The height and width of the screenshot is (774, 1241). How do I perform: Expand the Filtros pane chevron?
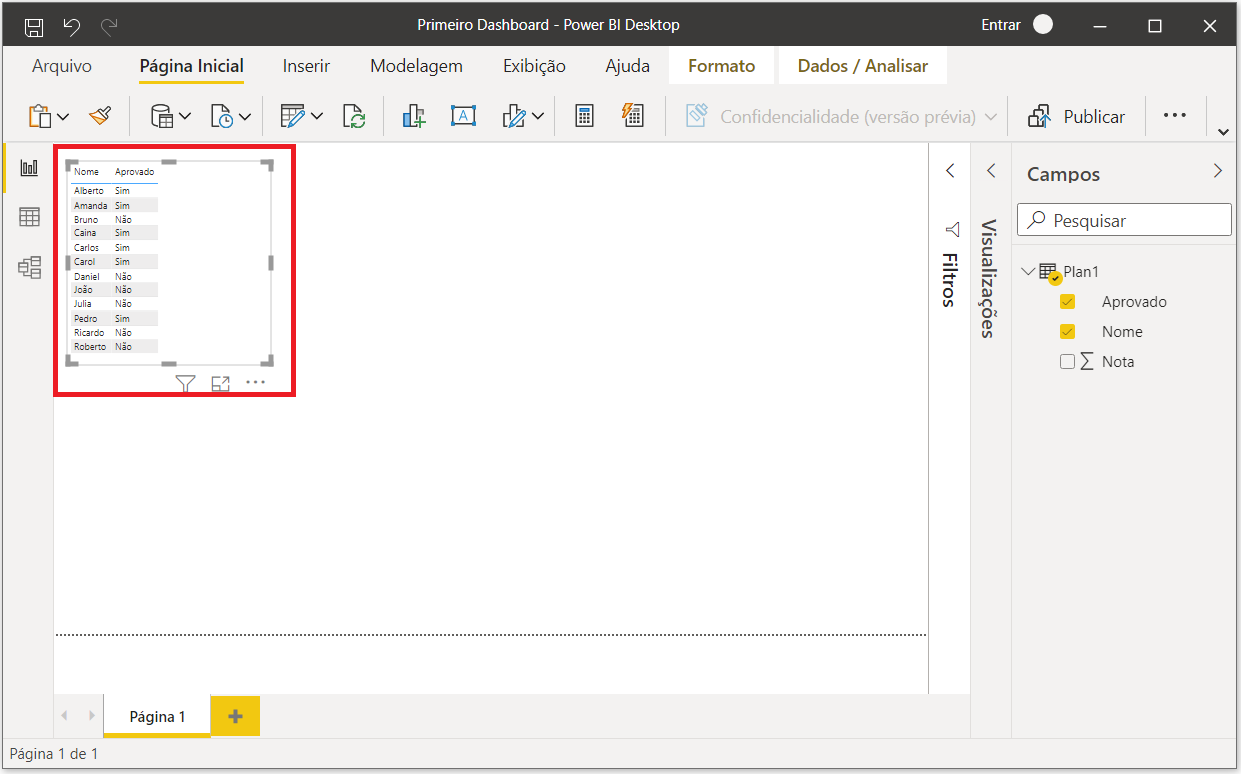pos(950,171)
